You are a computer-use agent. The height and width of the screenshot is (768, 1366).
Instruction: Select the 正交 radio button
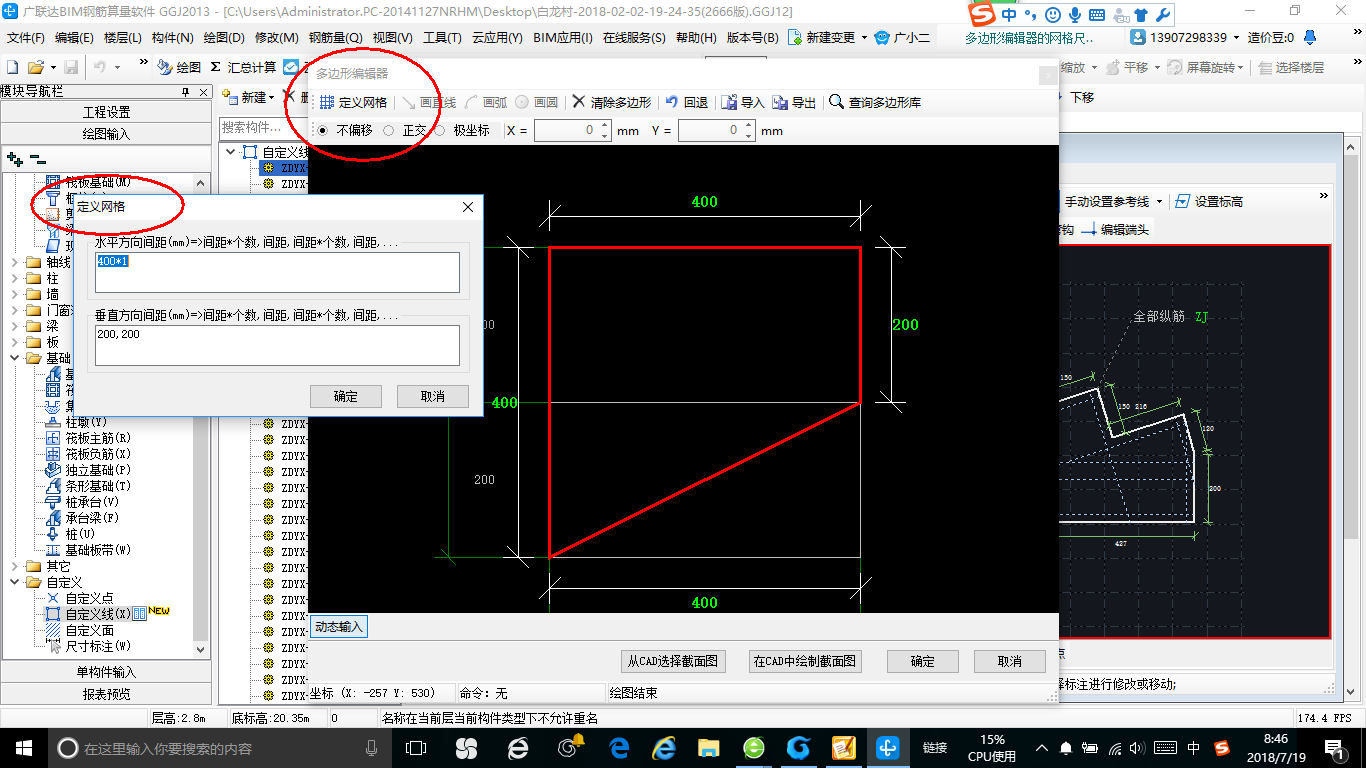389,130
